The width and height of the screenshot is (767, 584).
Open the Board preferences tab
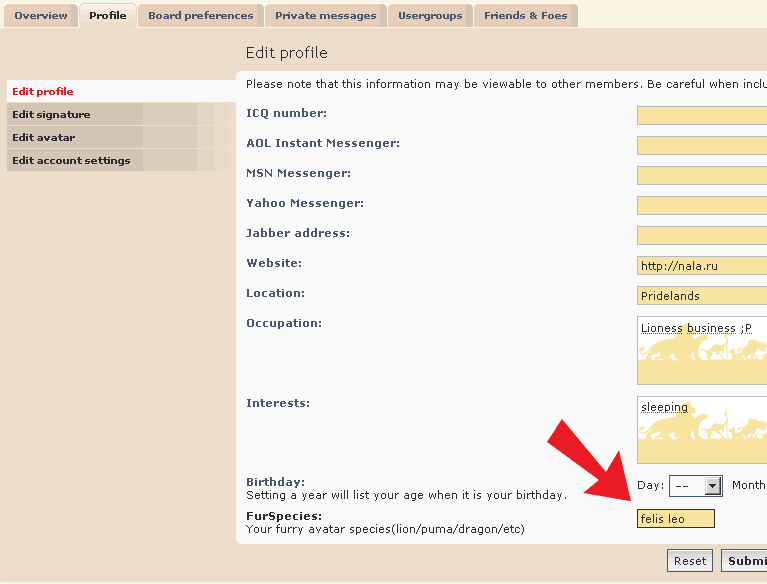tap(201, 16)
